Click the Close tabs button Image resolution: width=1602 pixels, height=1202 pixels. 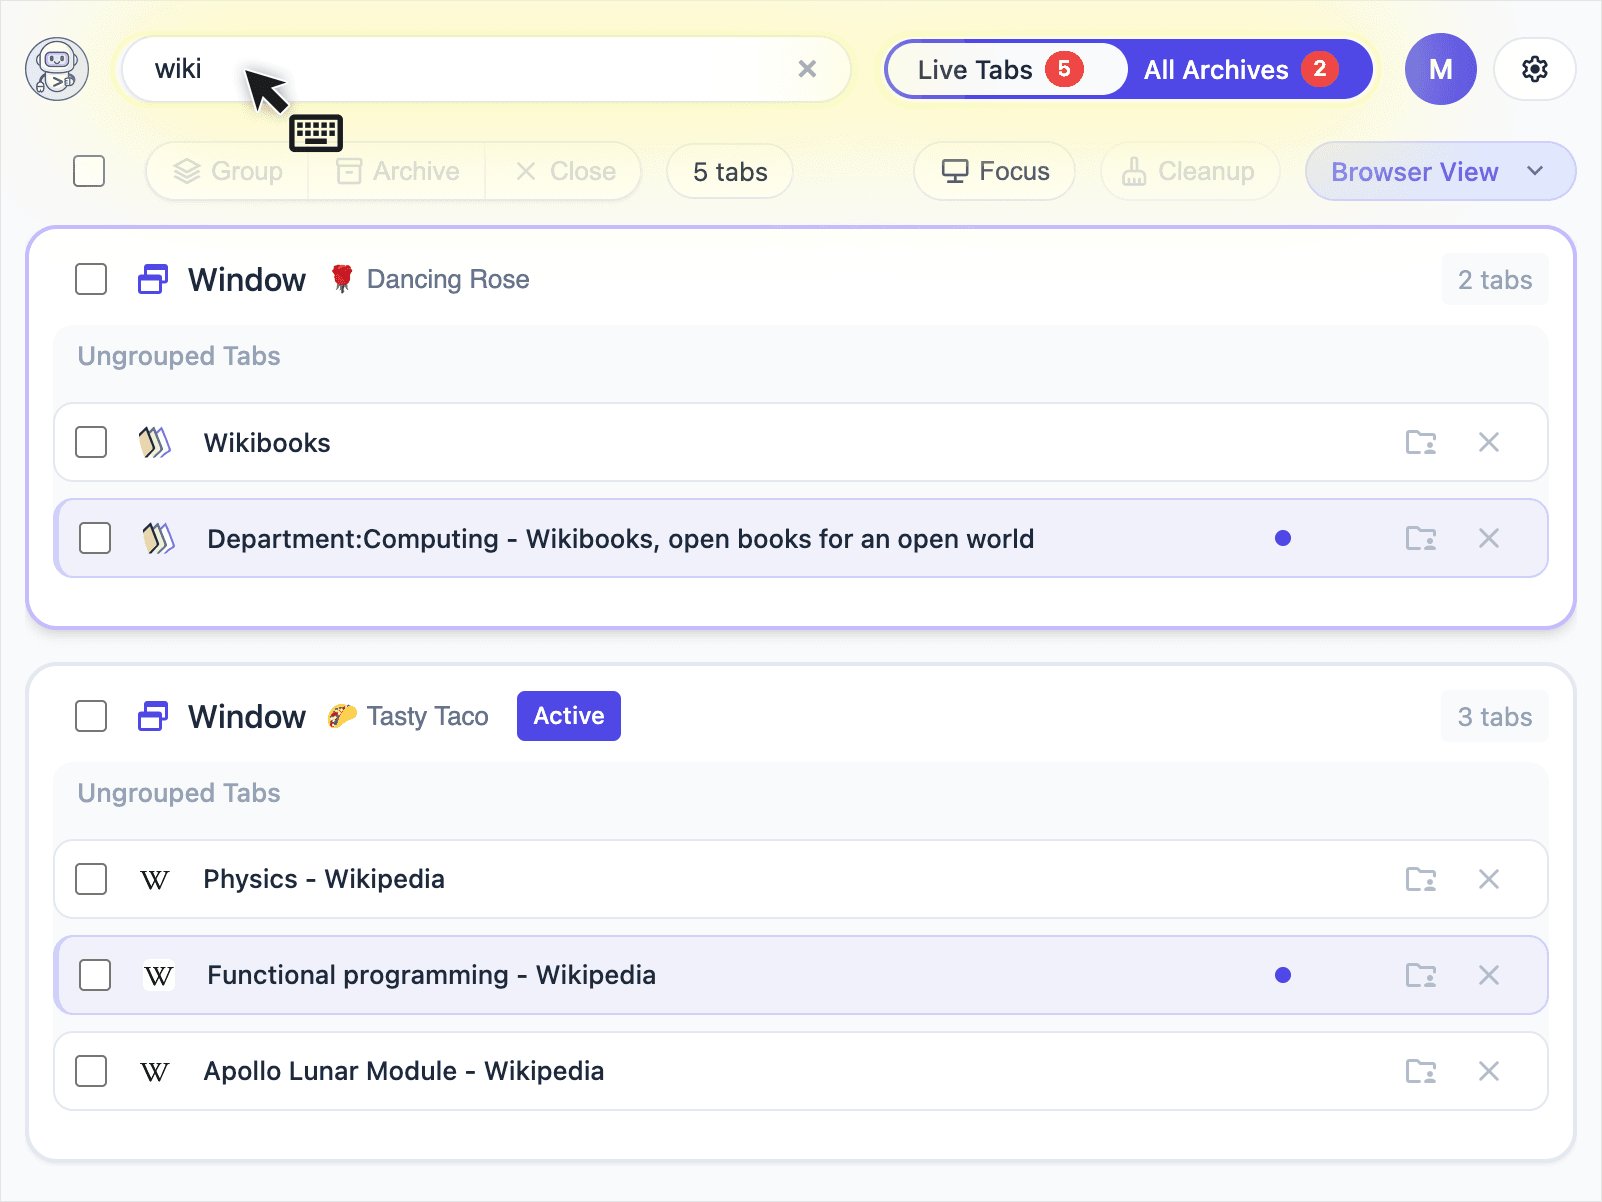pyautogui.click(x=565, y=171)
